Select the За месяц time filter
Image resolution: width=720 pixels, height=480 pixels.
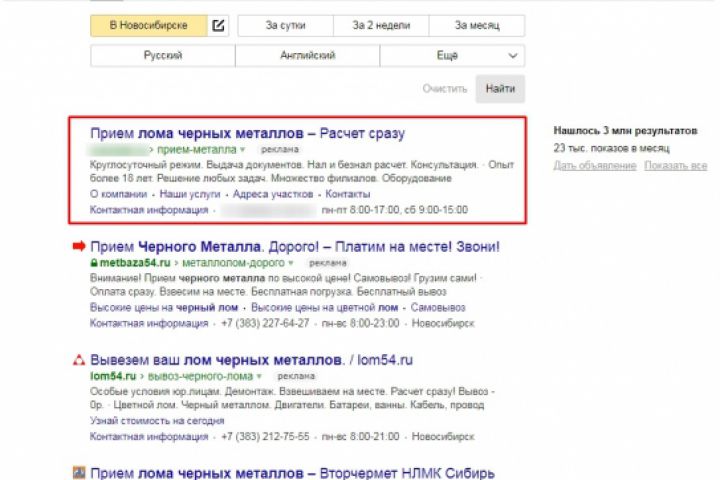477,25
